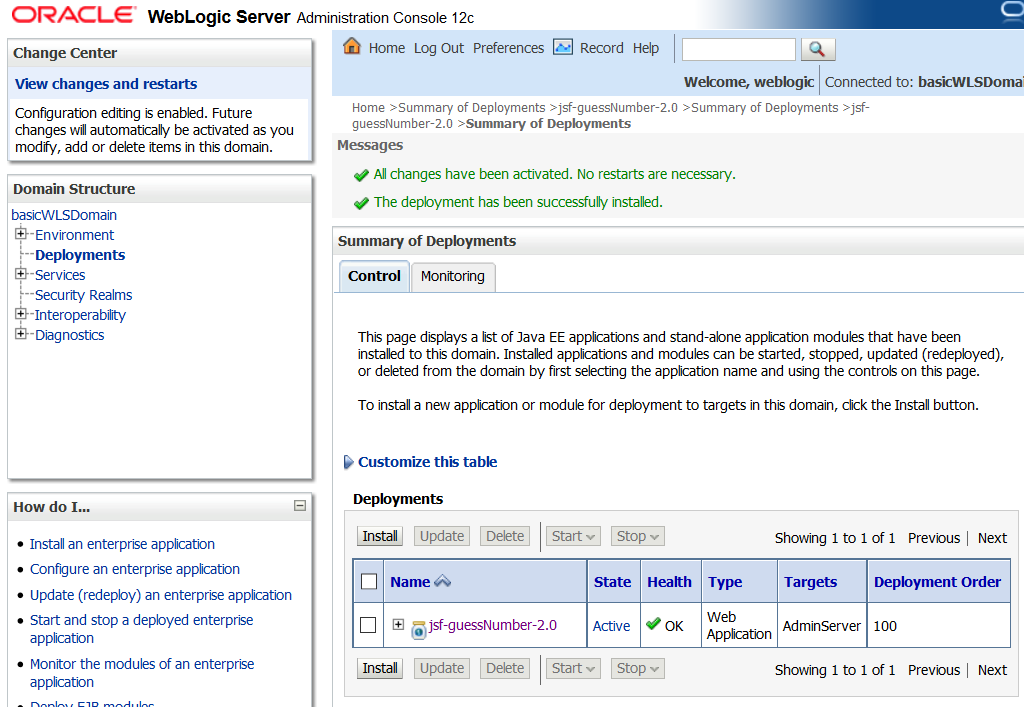Tick the checkbox for the jsf-guessNumber-2.0 row
Viewport: 1024px width, 707px height.
click(x=368, y=625)
